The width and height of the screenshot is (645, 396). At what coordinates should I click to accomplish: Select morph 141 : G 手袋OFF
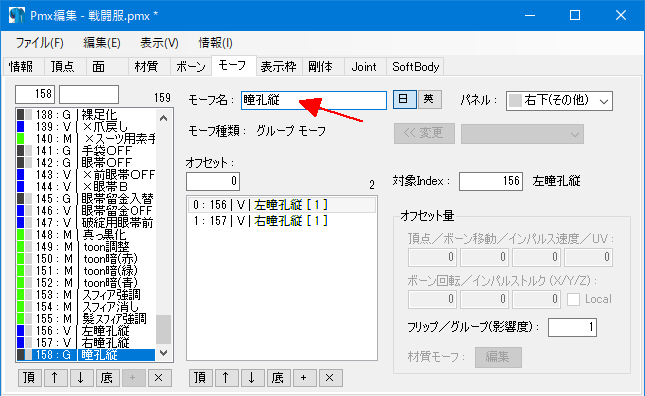pos(86,151)
